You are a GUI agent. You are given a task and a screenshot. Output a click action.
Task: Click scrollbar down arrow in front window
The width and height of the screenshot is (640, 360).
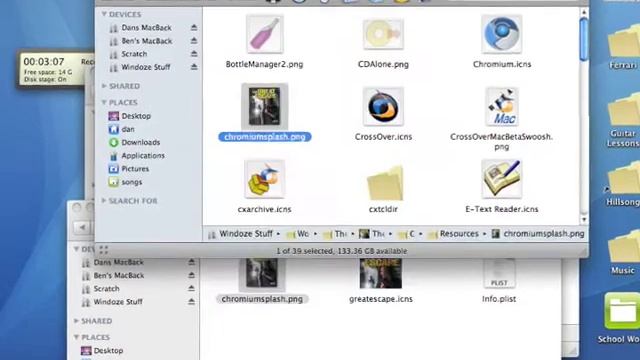click(x=584, y=219)
